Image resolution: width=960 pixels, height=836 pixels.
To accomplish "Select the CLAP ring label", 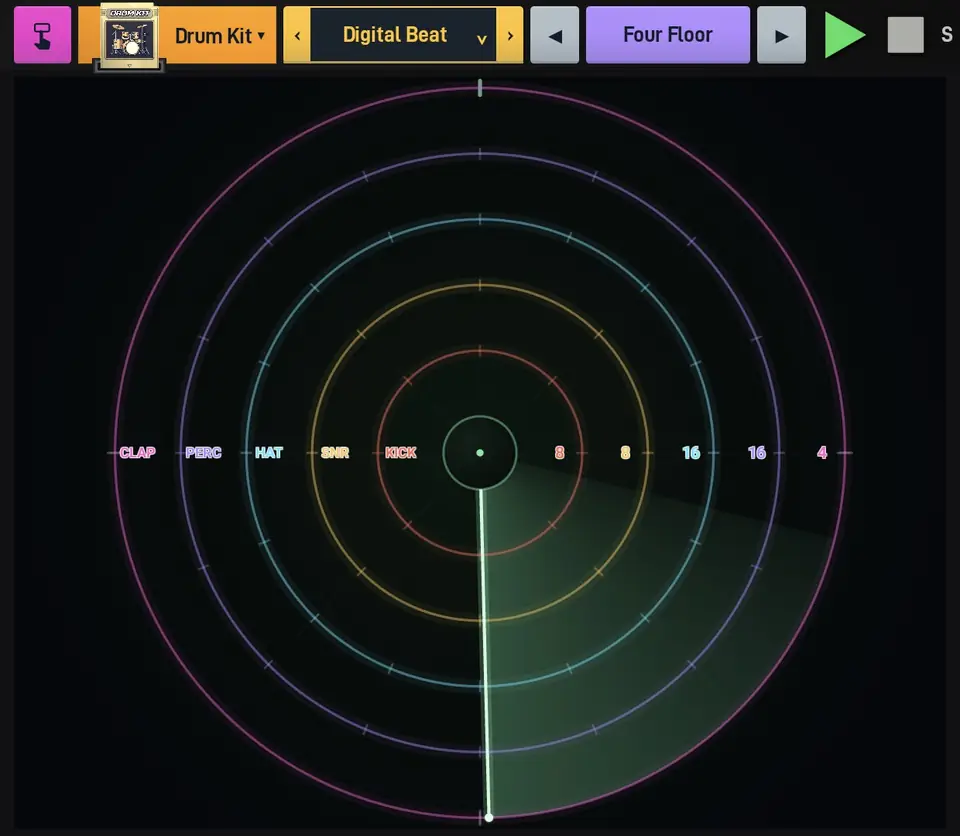I will [x=137, y=453].
